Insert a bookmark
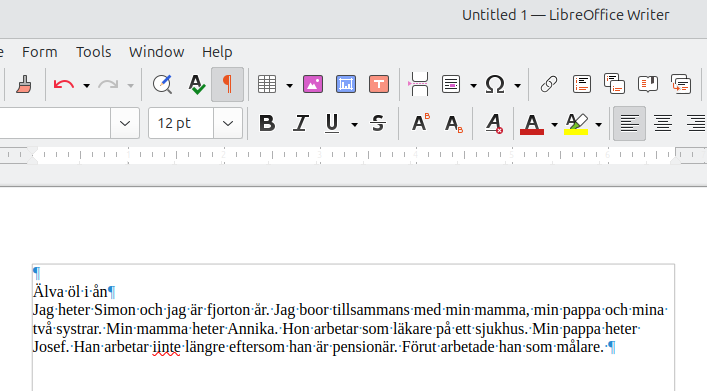The width and height of the screenshot is (707, 391). (x=647, y=84)
